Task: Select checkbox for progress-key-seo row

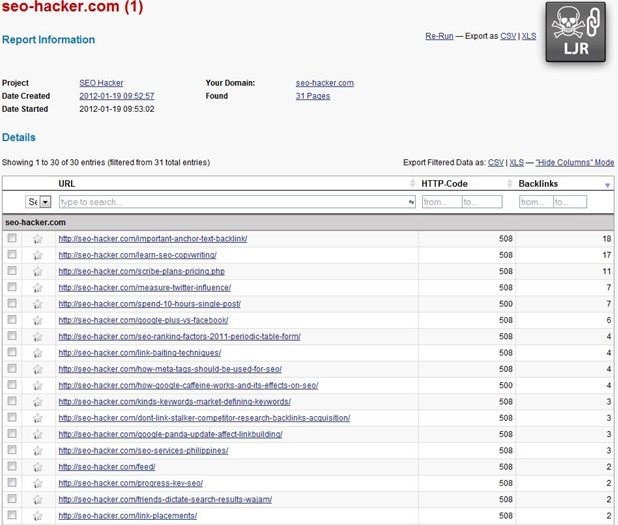Action: pos(12,483)
